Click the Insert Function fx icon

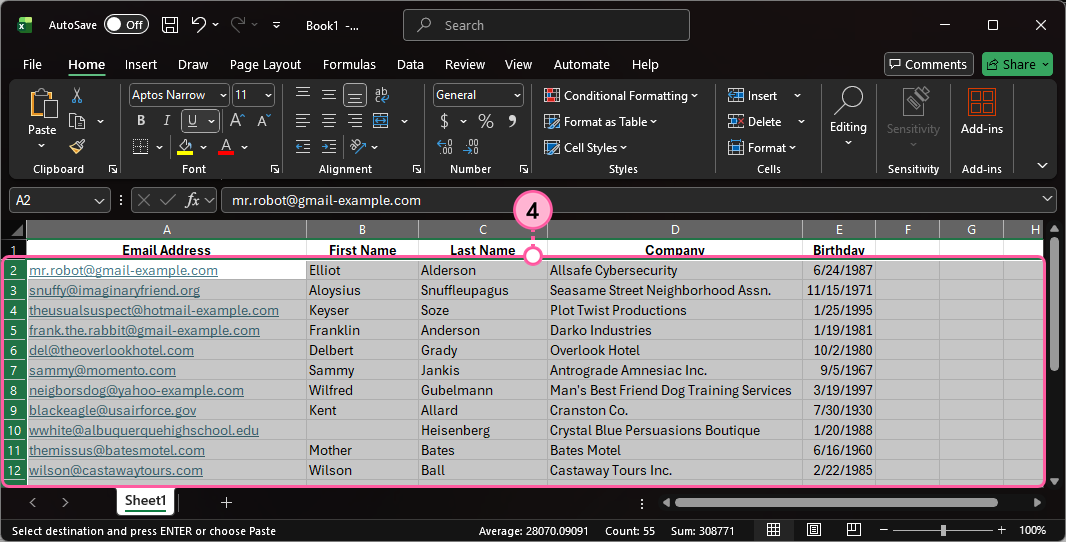click(x=192, y=200)
